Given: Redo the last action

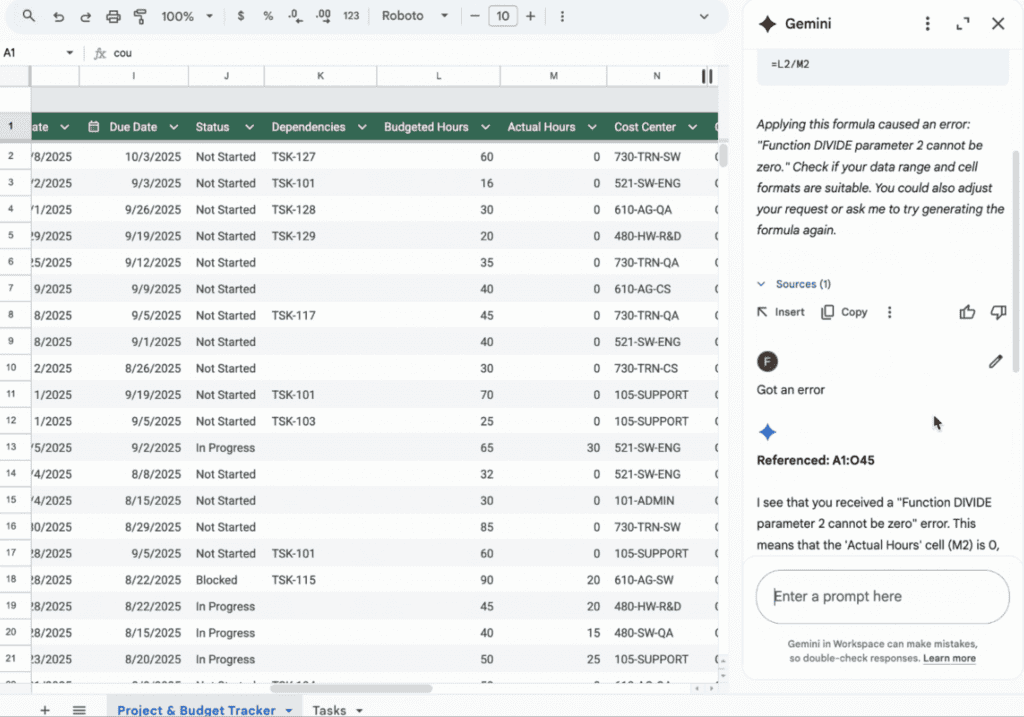Looking at the screenshot, I should pos(86,16).
